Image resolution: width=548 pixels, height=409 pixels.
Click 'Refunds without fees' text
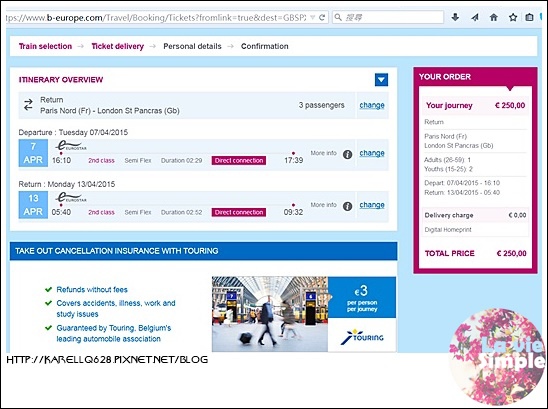coord(92,289)
